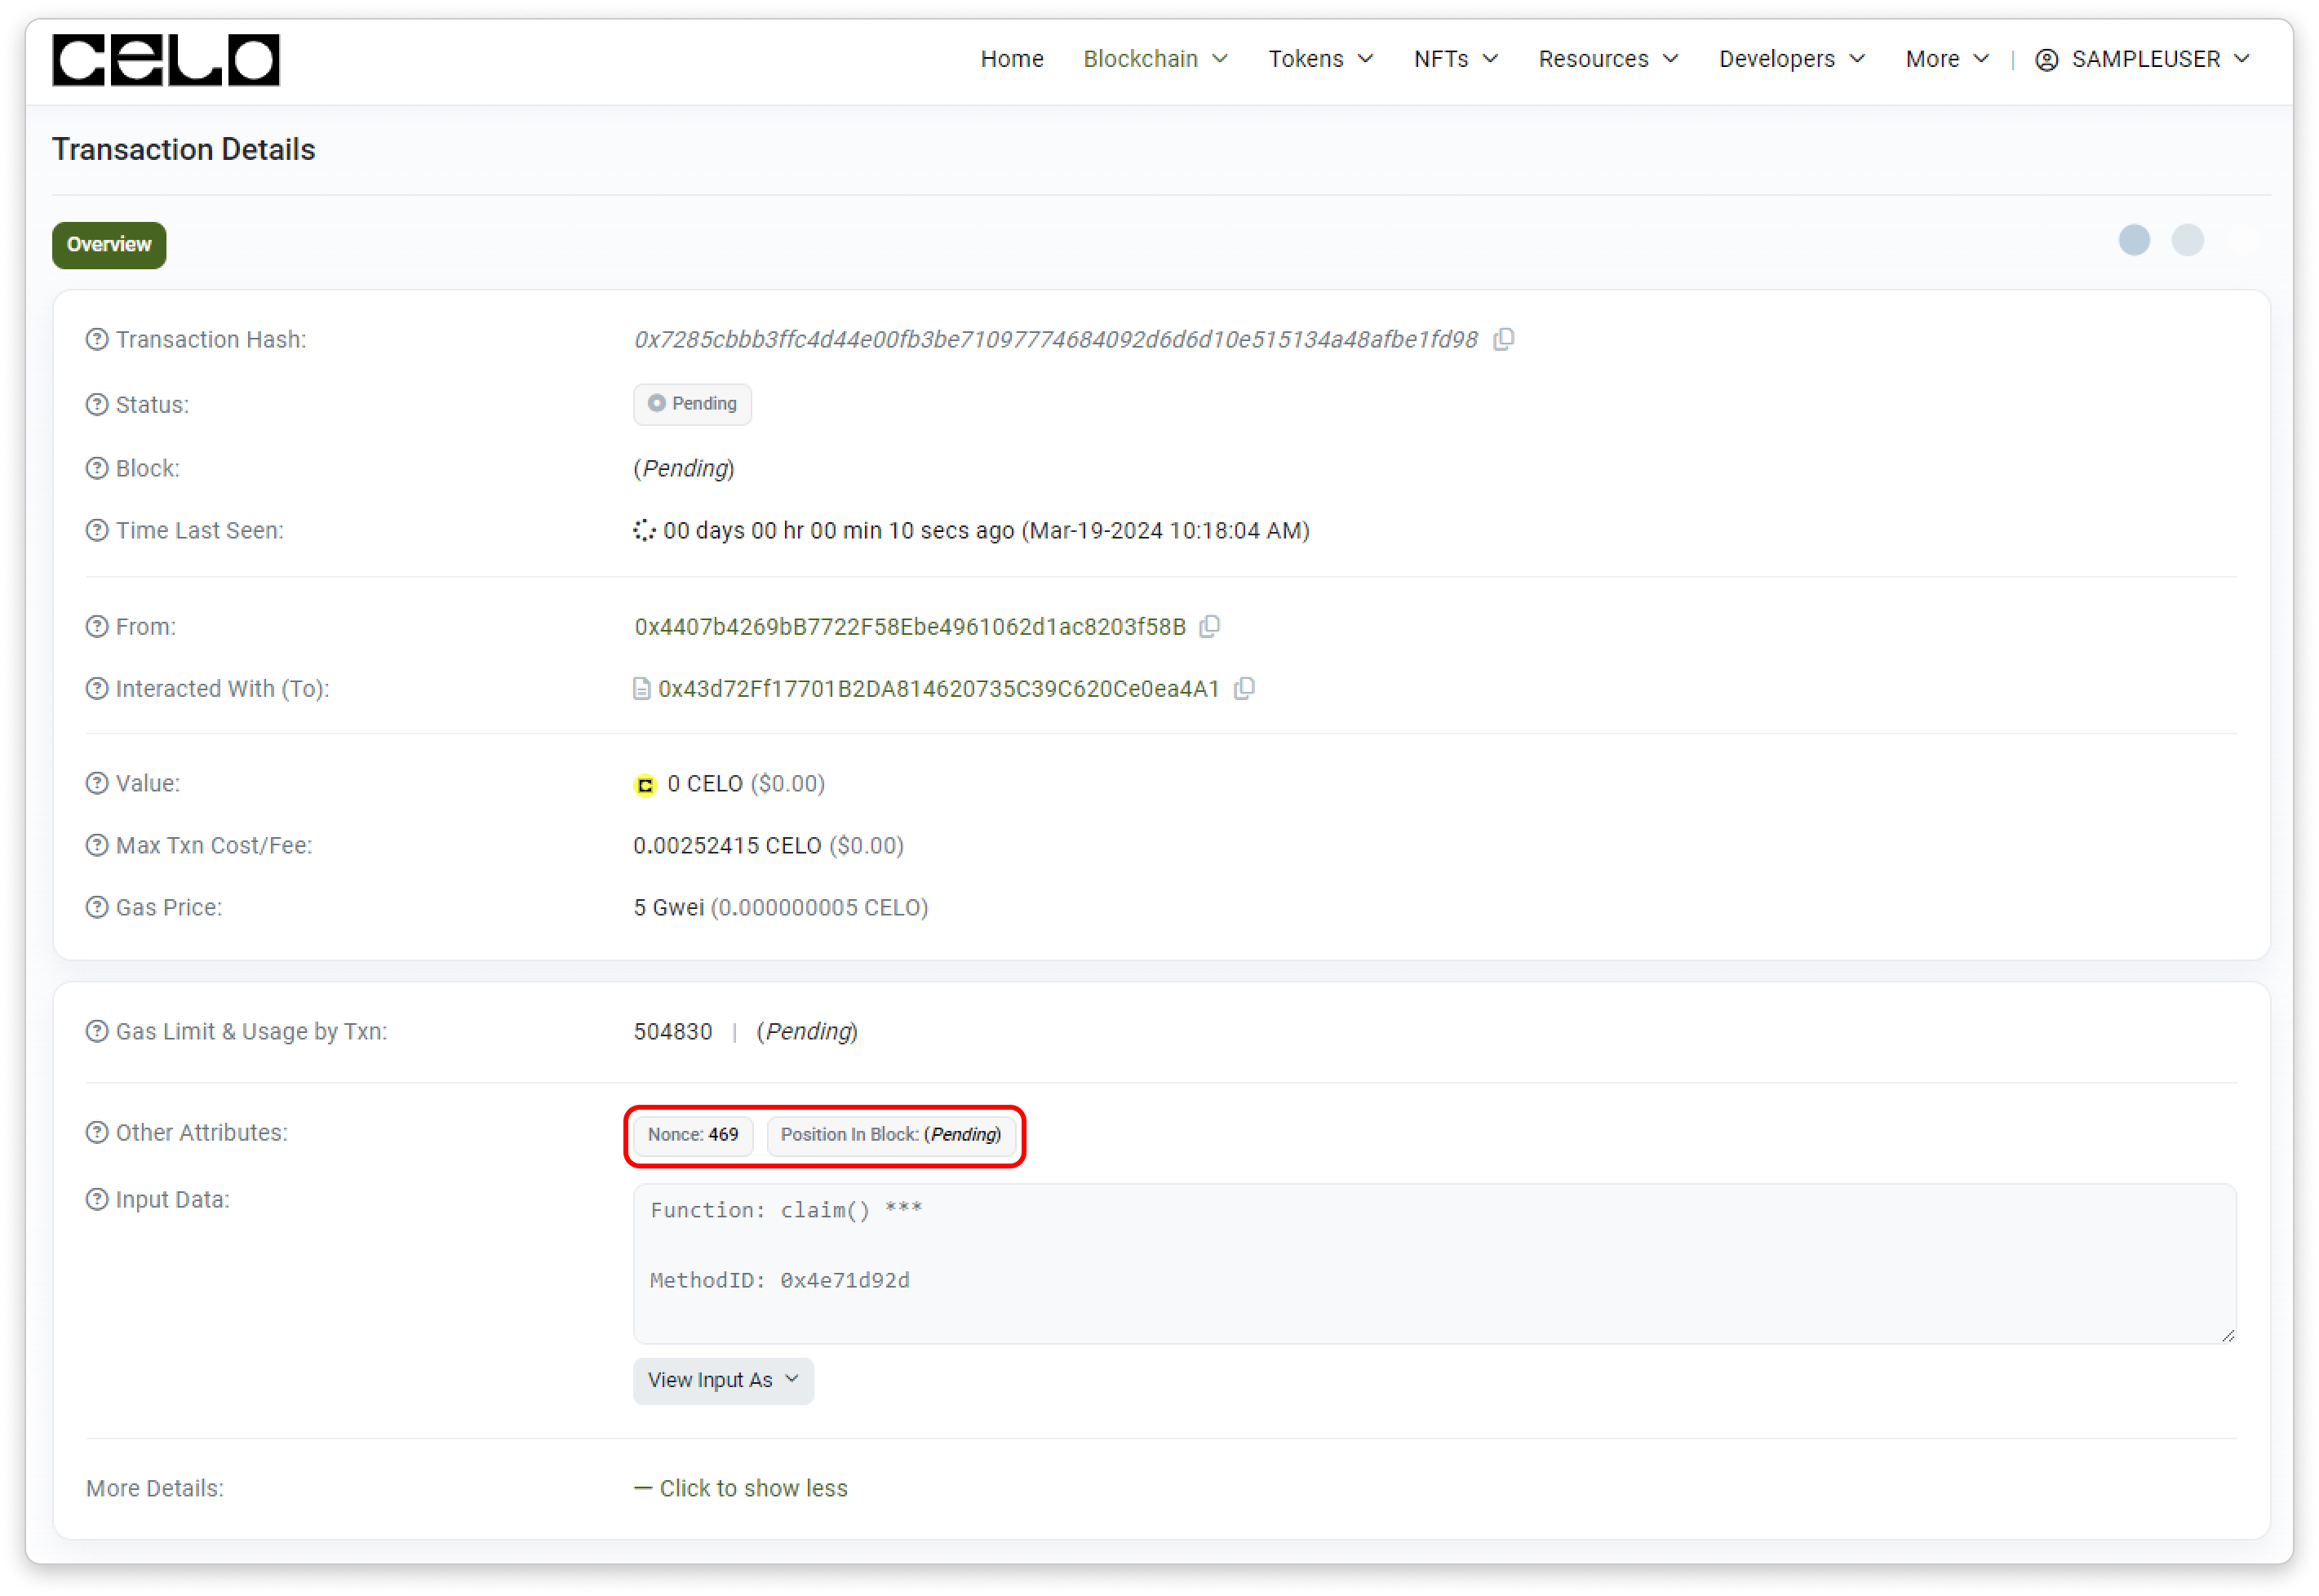Click inside the Input Data text area
This screenshot has height=1596, width=2319.
[1434, 1264]
